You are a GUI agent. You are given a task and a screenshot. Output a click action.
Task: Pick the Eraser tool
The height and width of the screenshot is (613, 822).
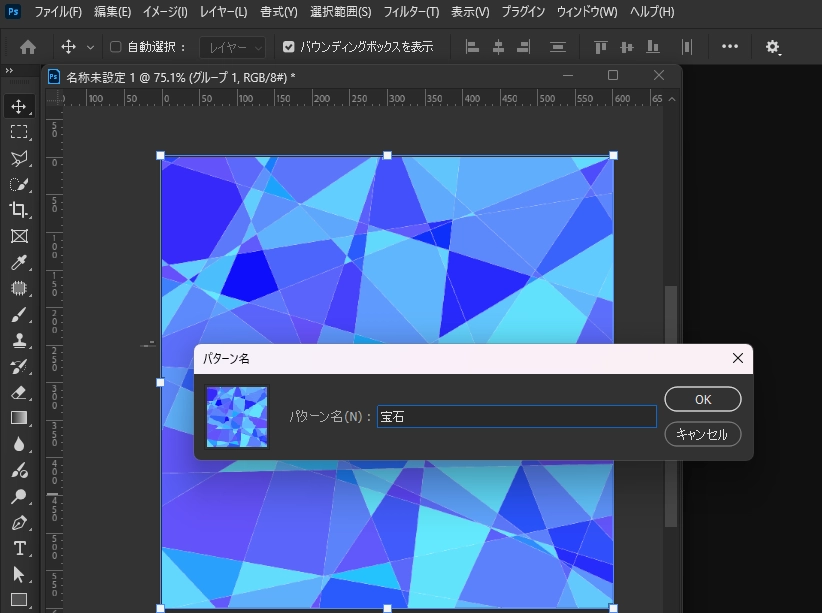pos(18,392)
